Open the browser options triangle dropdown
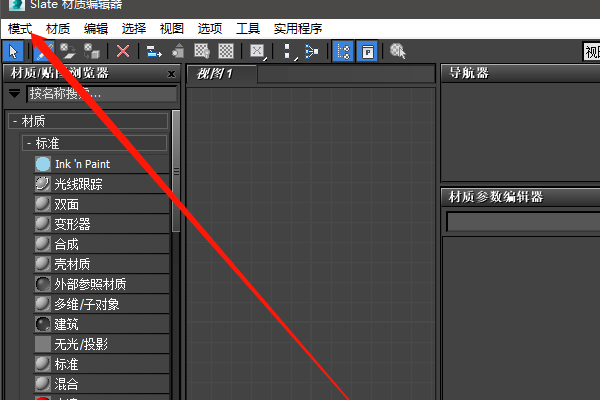Image resolution: width=600 pixels, height=400 pixels. click(x=15, y=93)
